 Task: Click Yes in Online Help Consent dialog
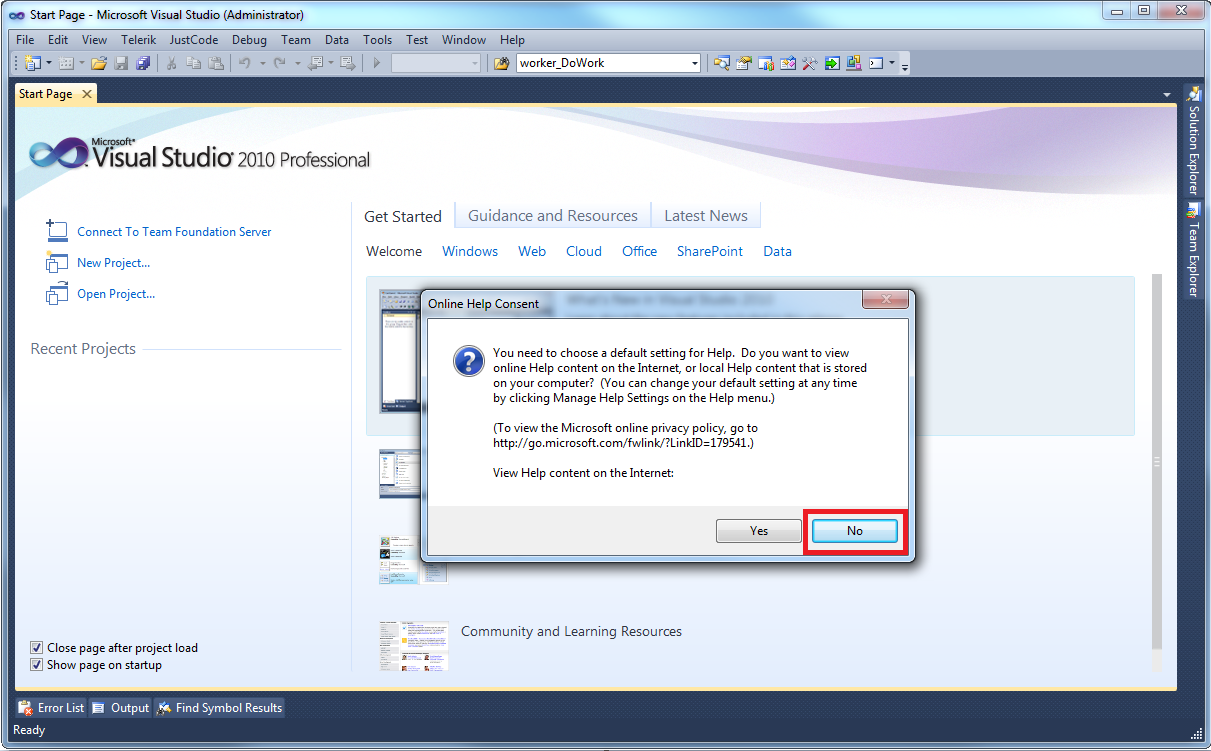pos(759,531)
